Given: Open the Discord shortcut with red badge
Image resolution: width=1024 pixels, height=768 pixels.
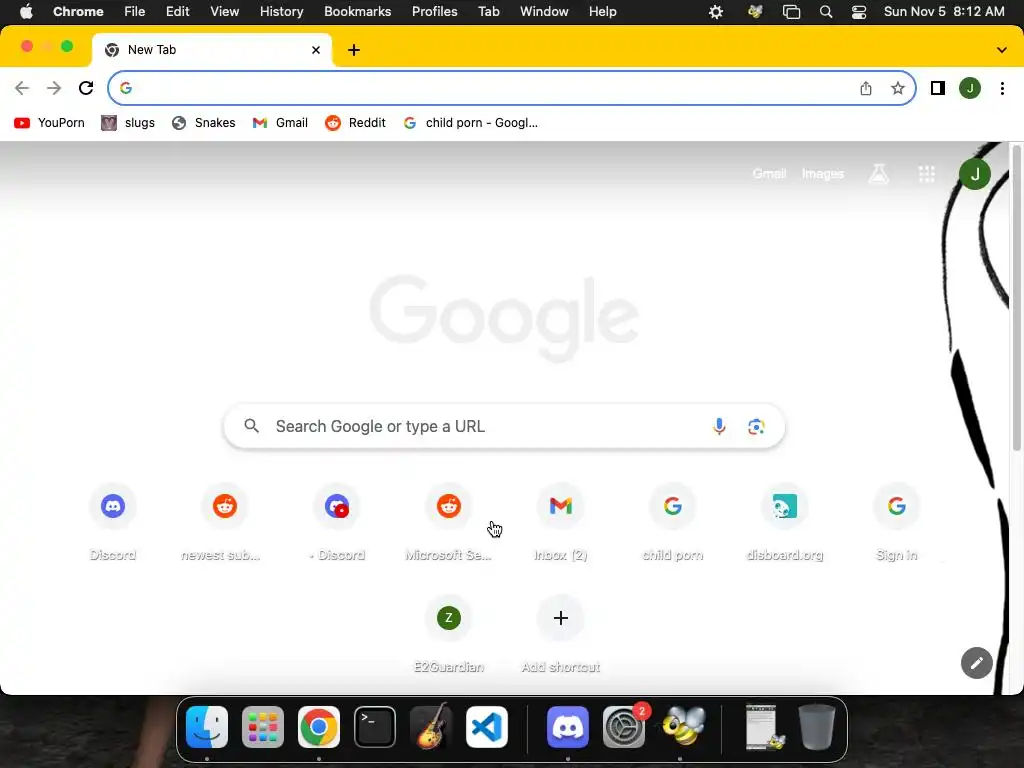Looking at the screenshot, I should (337, 521).
